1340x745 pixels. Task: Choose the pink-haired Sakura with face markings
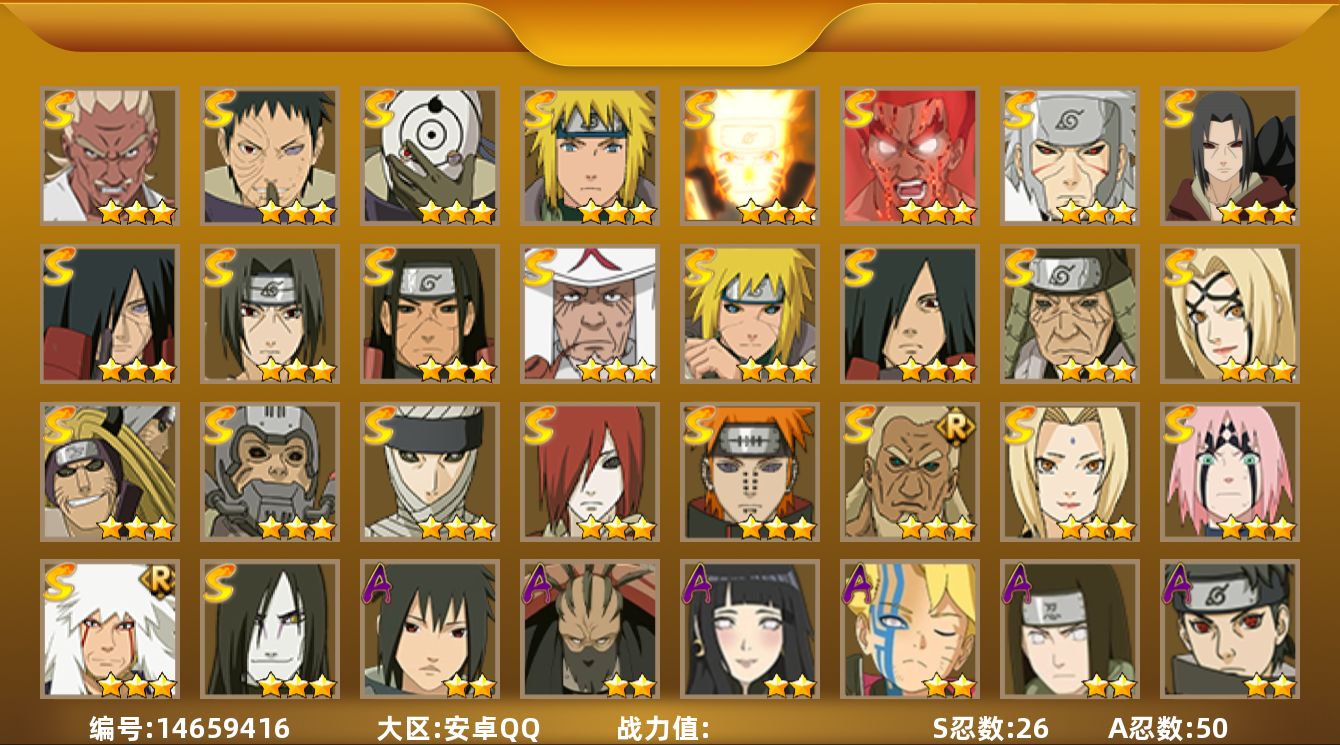pos(1230,472)
